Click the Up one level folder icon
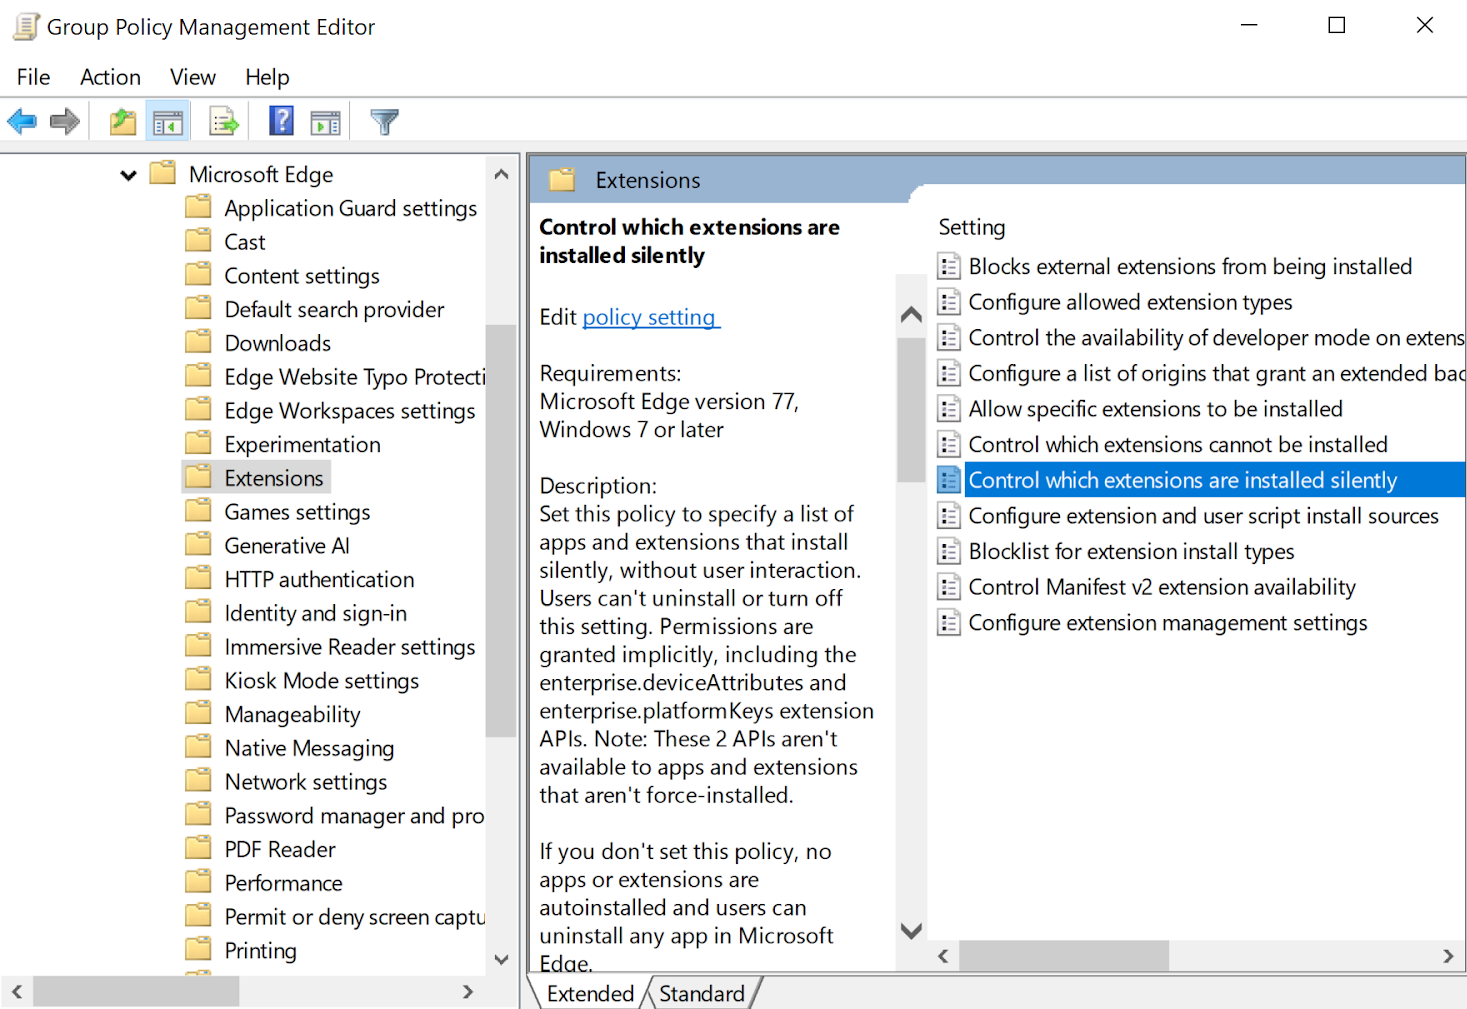The height and width of the screenshot is (1009, 1467). (122, 120)
